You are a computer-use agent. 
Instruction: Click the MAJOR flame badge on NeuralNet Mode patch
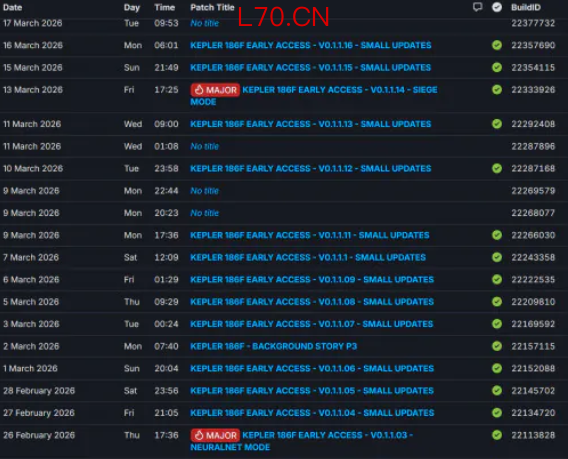pyautogui.click(x=215, y=435)
